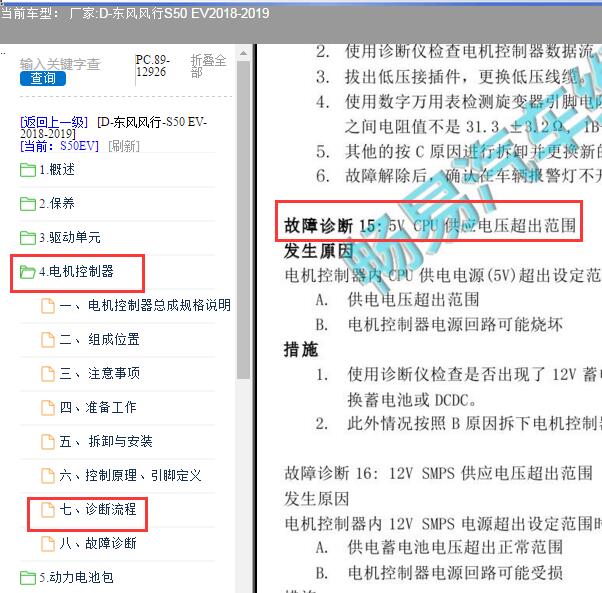Image resolution: width=602 pixels, height=593 pixels.
Task: Open folder icon of 2.保养
Action: [28, 203]
